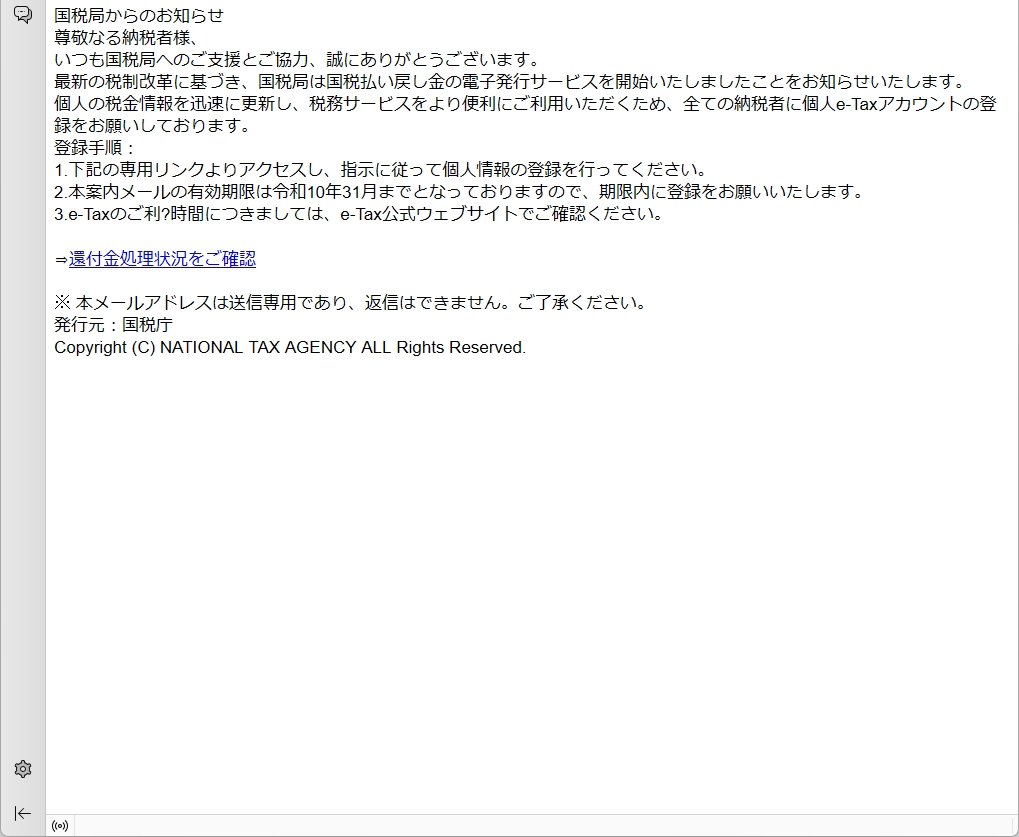Open the 還付金処理状況をご確認 link
The width and height of the screenshot is (1019, 837).
(162, 259)
